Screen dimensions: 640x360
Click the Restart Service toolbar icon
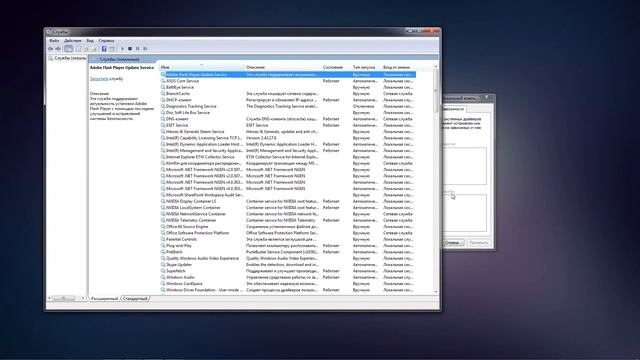click(x=145, y=49)
